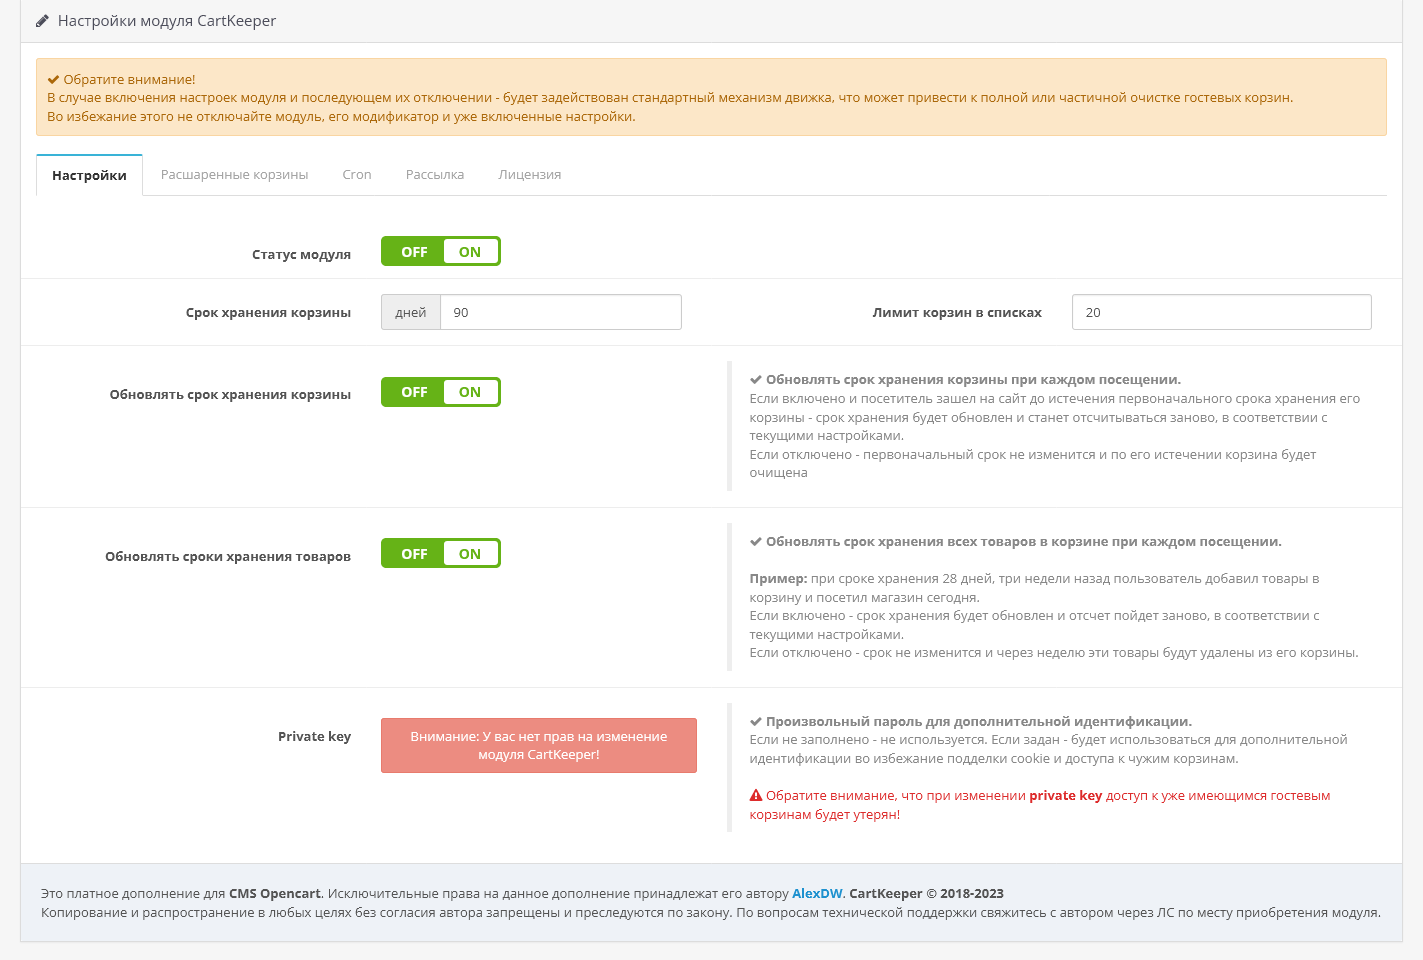The width and height of the screenshot is (1423, 960).
Task: Click the Лимит корзин в списках field
Action: [x=1221, y=313]
